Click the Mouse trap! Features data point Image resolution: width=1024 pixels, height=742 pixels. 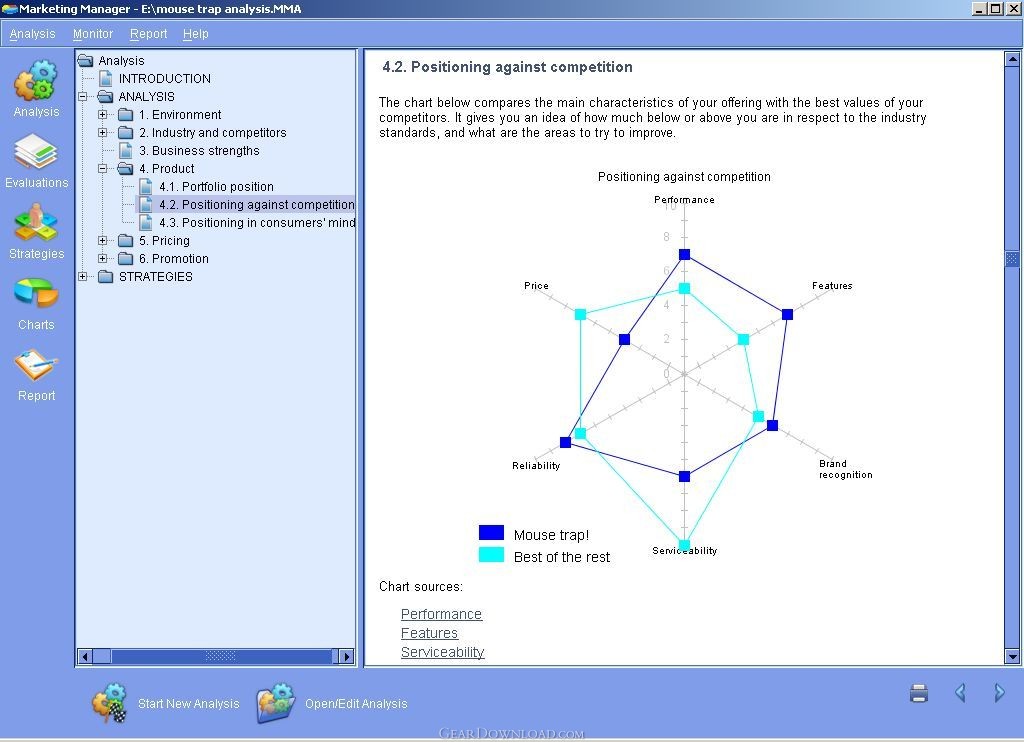(x=788, y=314)
